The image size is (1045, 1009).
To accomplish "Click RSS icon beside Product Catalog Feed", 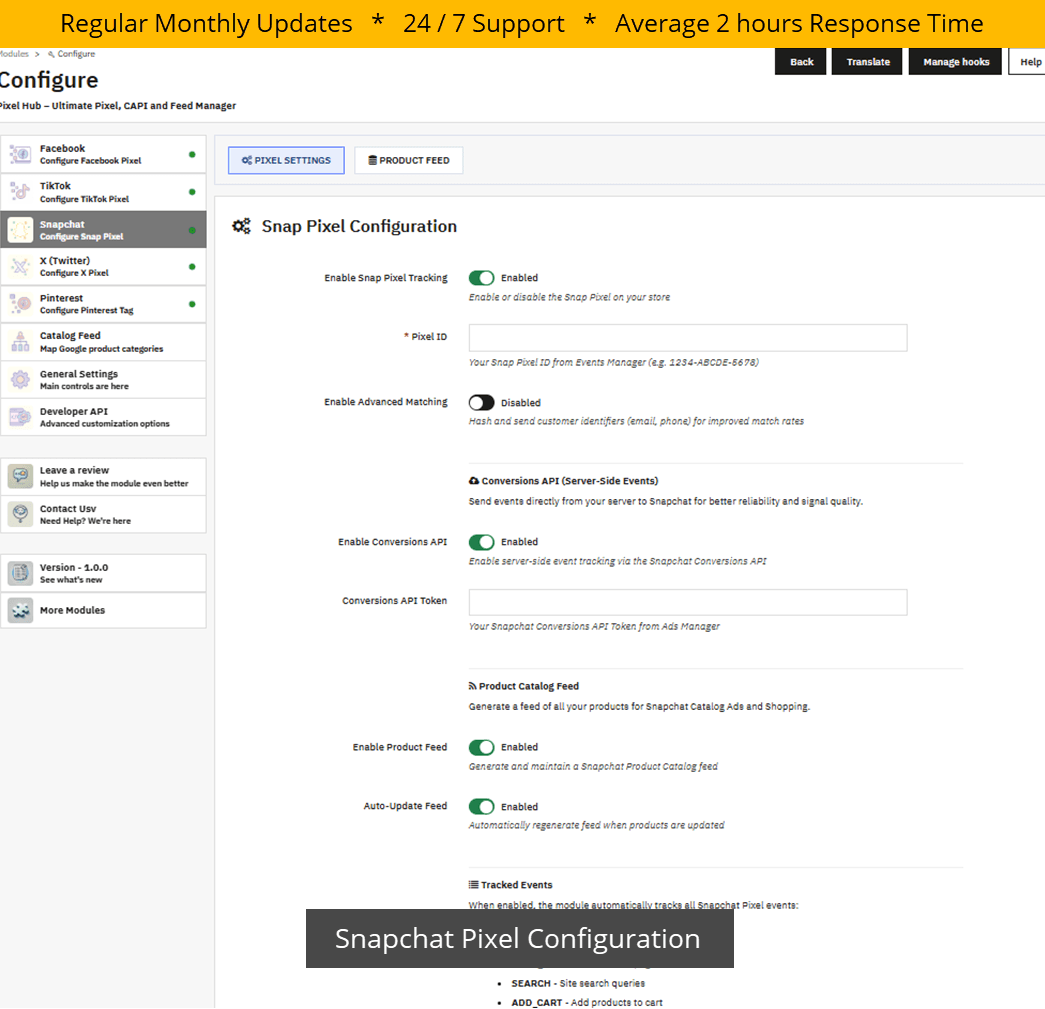I will [473, 686].
